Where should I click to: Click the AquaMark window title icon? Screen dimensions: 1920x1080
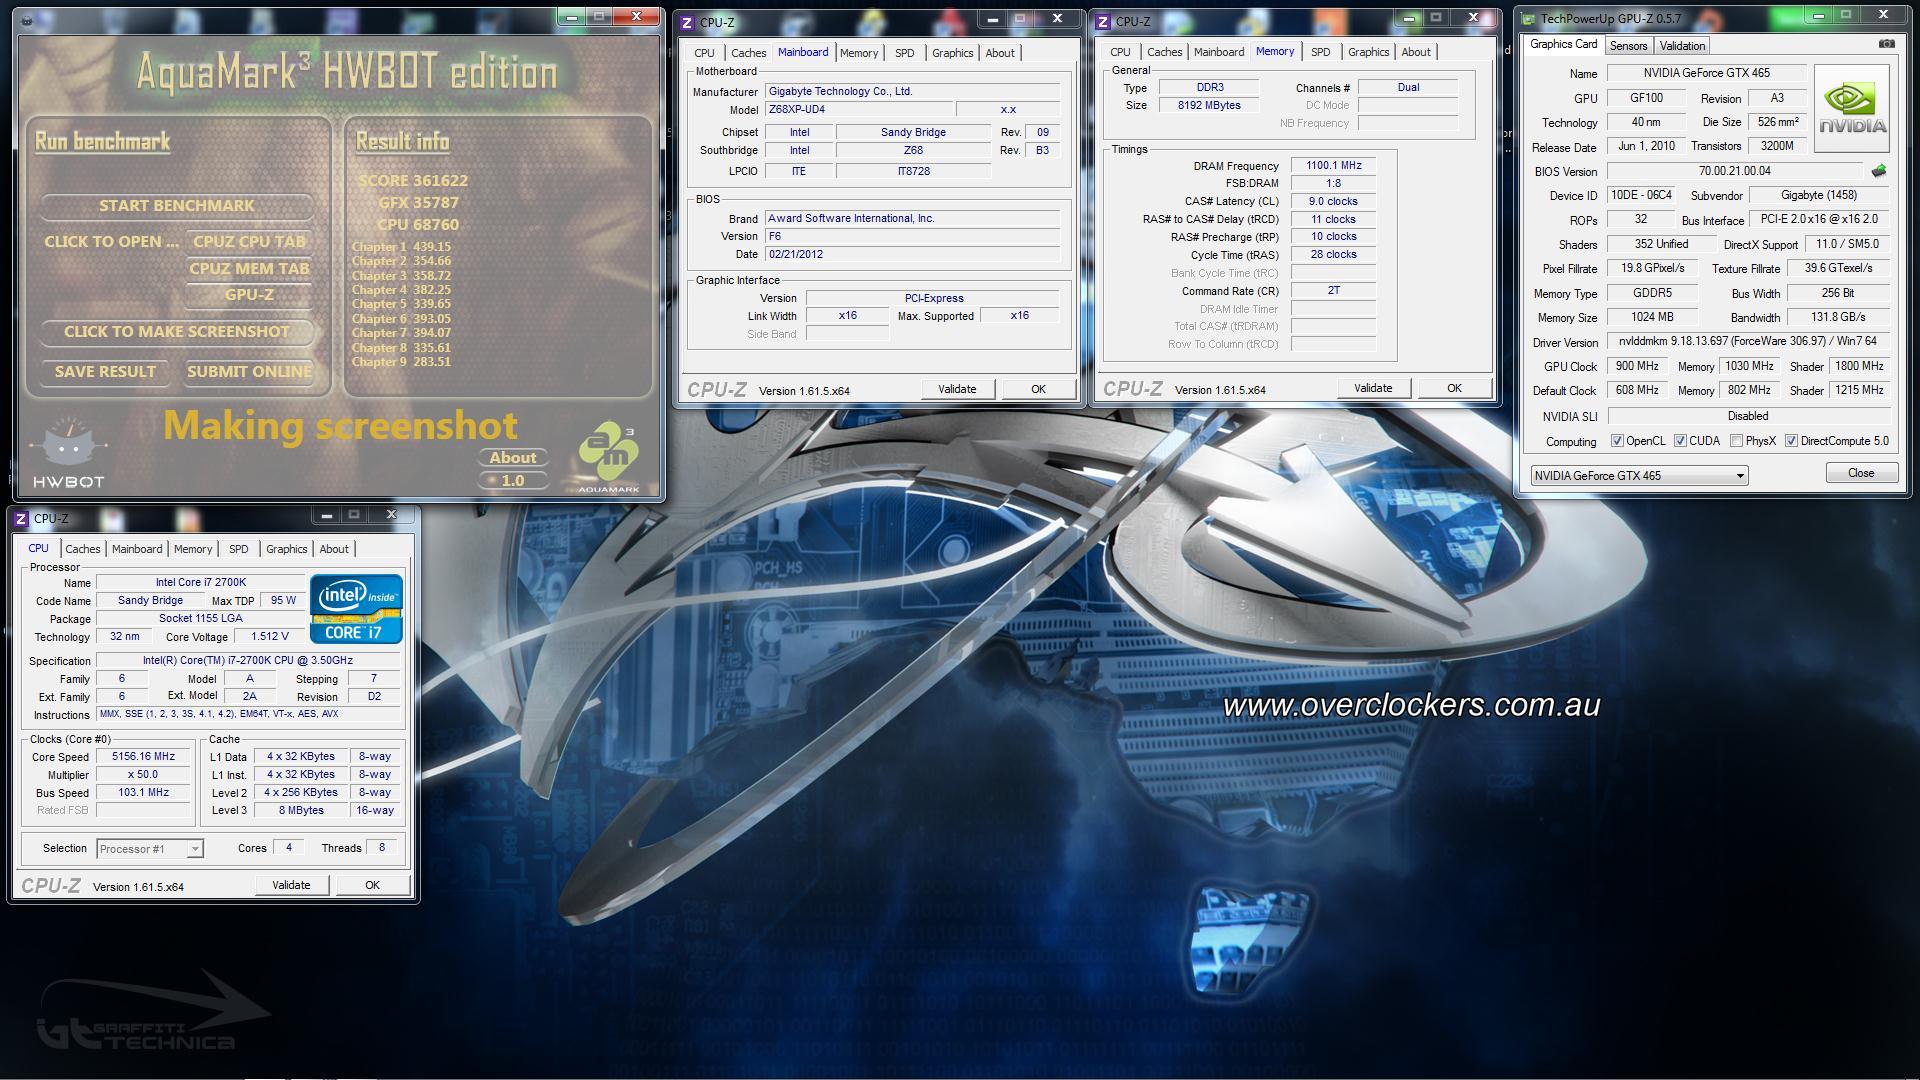(27, 20)
